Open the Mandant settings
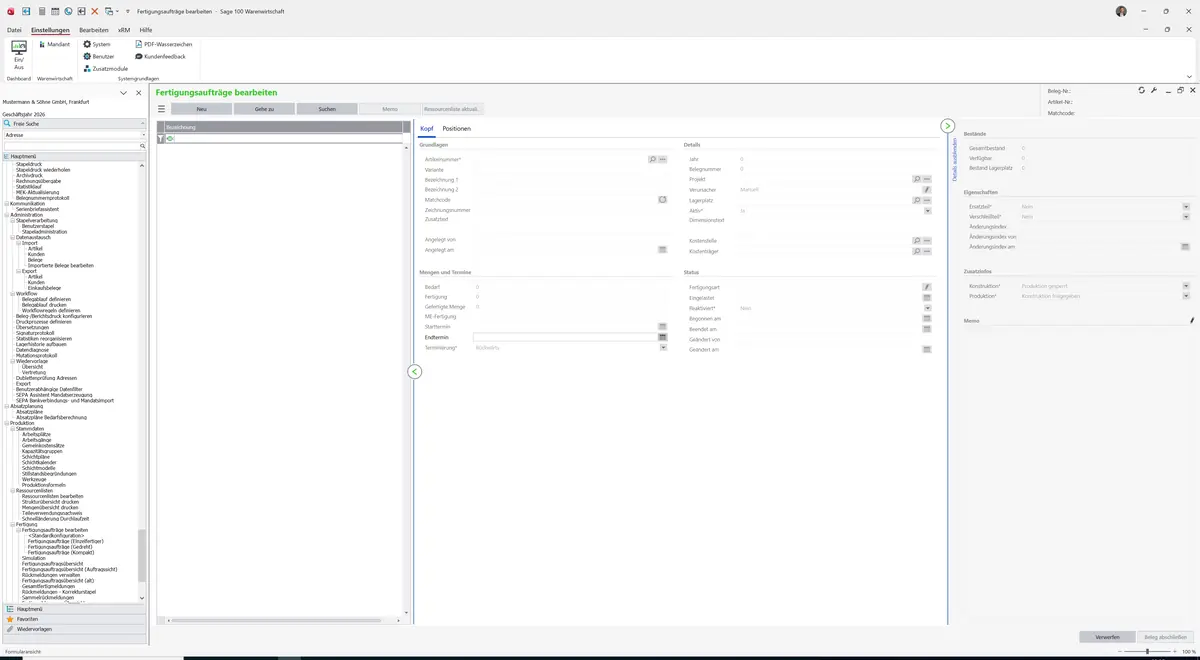Image resolution: width=1200 pixels, height=660 pixels. tap(54, 44)
